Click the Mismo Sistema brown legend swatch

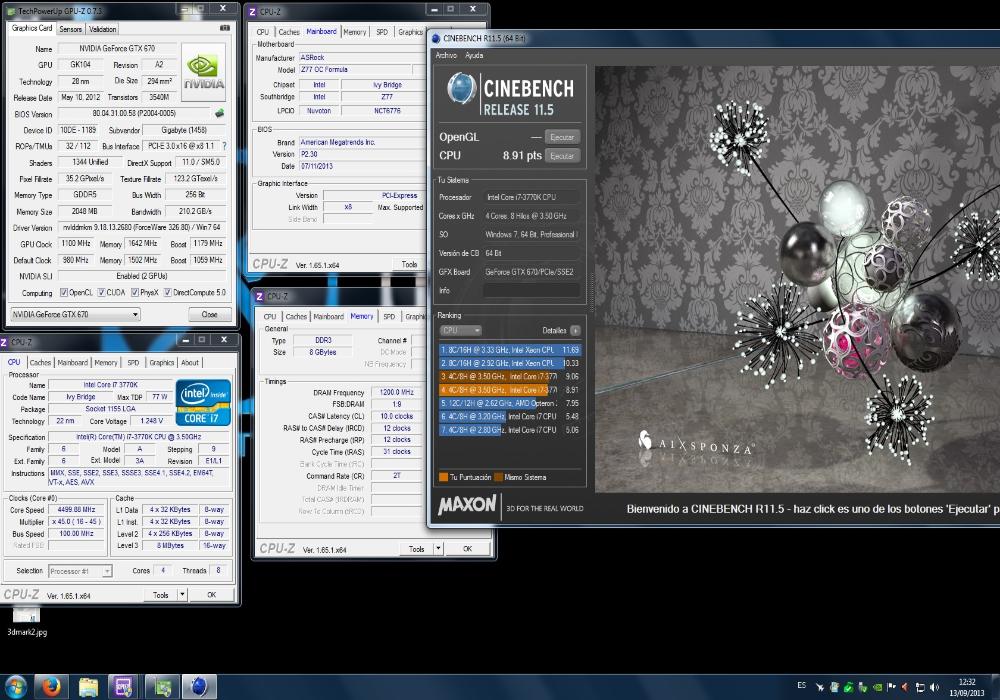pos(498,477)
